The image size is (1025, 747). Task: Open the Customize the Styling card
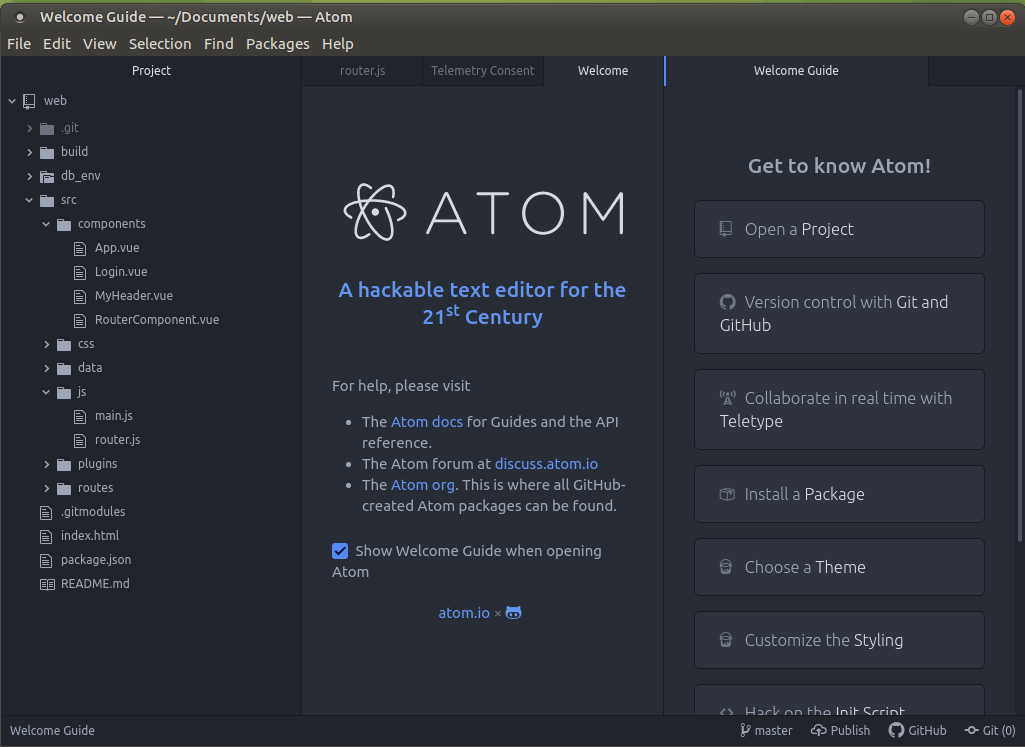pyautogui.click(x=839, y=640)
